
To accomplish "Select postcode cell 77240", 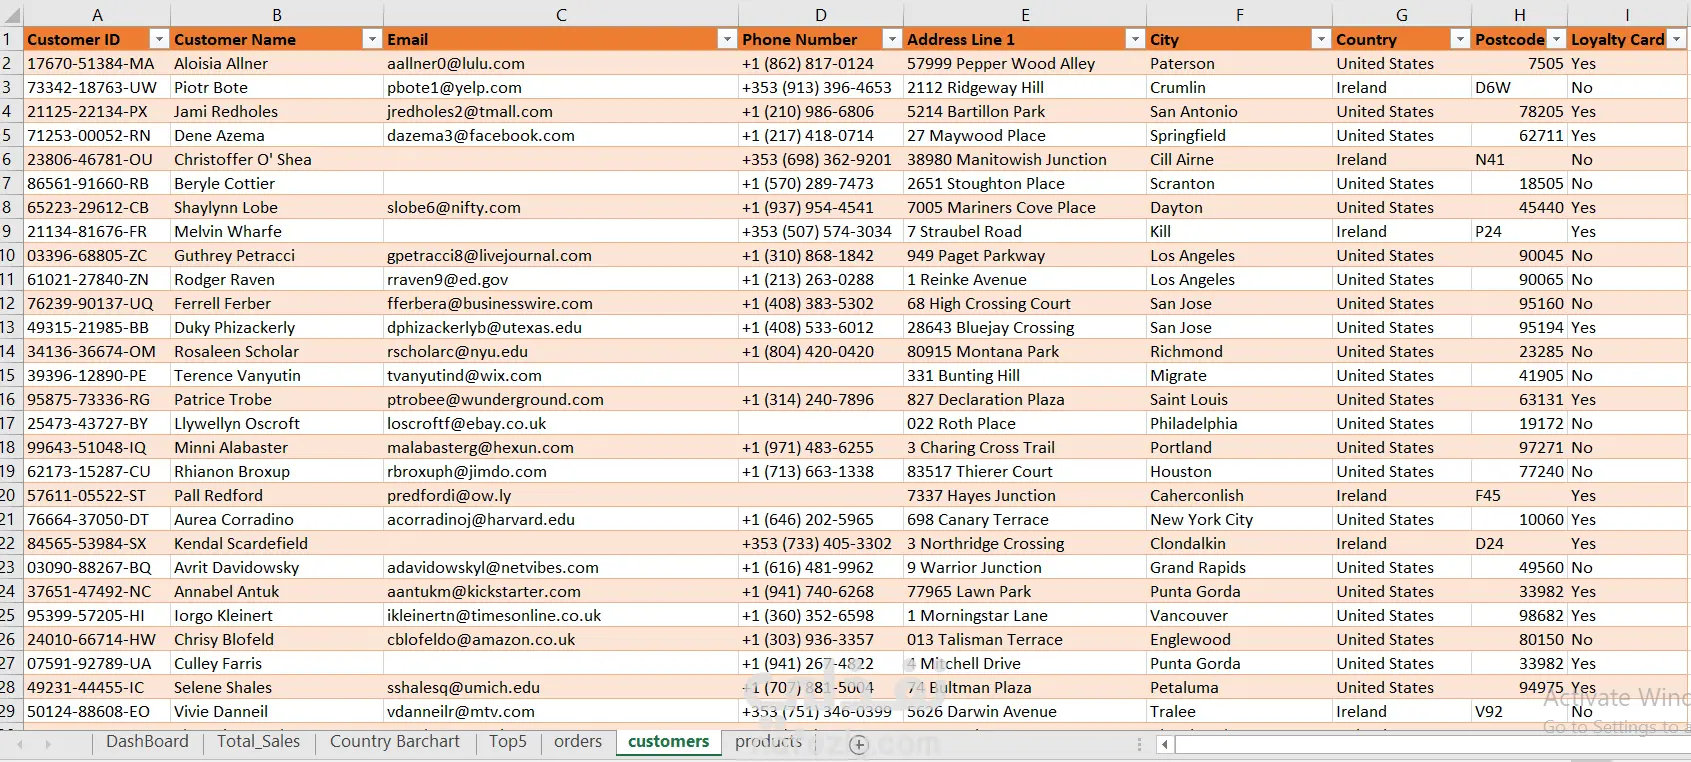I will (1519, 471).
